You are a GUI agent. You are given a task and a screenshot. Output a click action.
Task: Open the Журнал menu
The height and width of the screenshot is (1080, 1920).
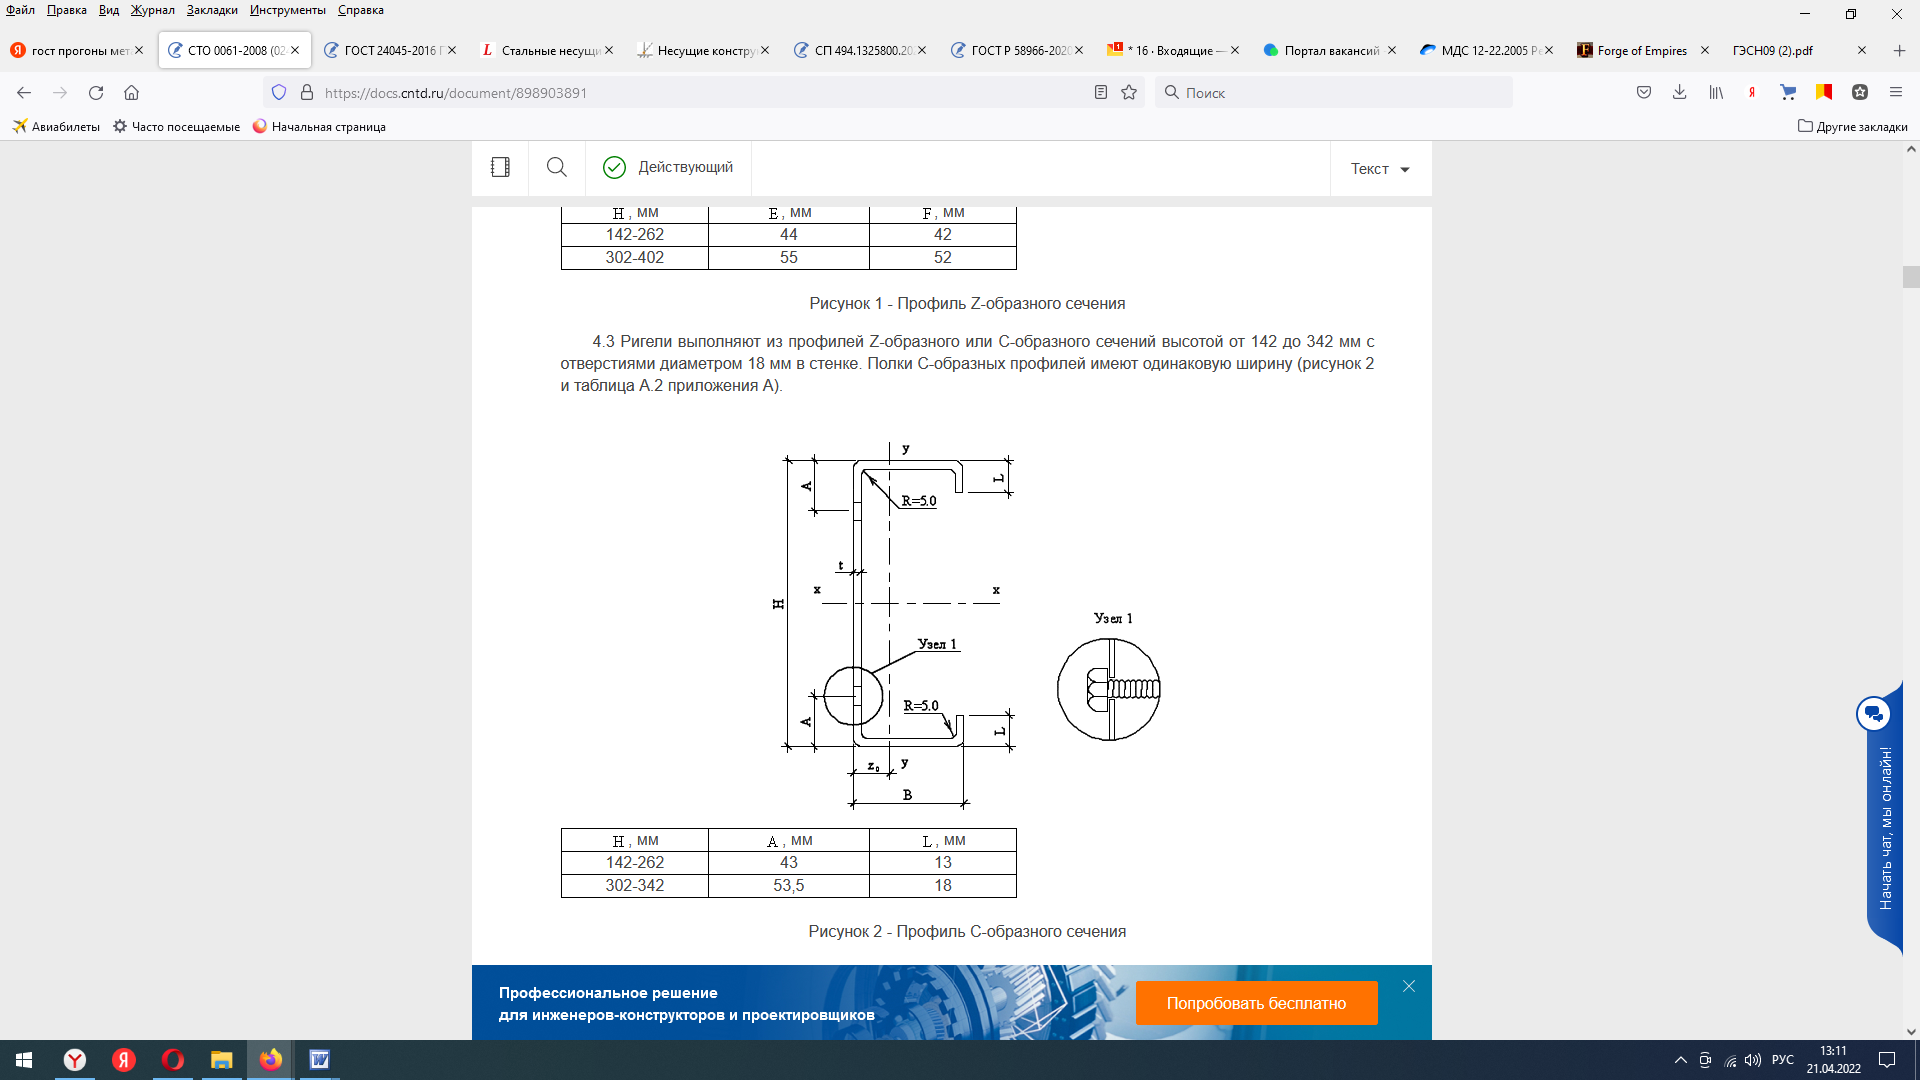coord(152,10)
